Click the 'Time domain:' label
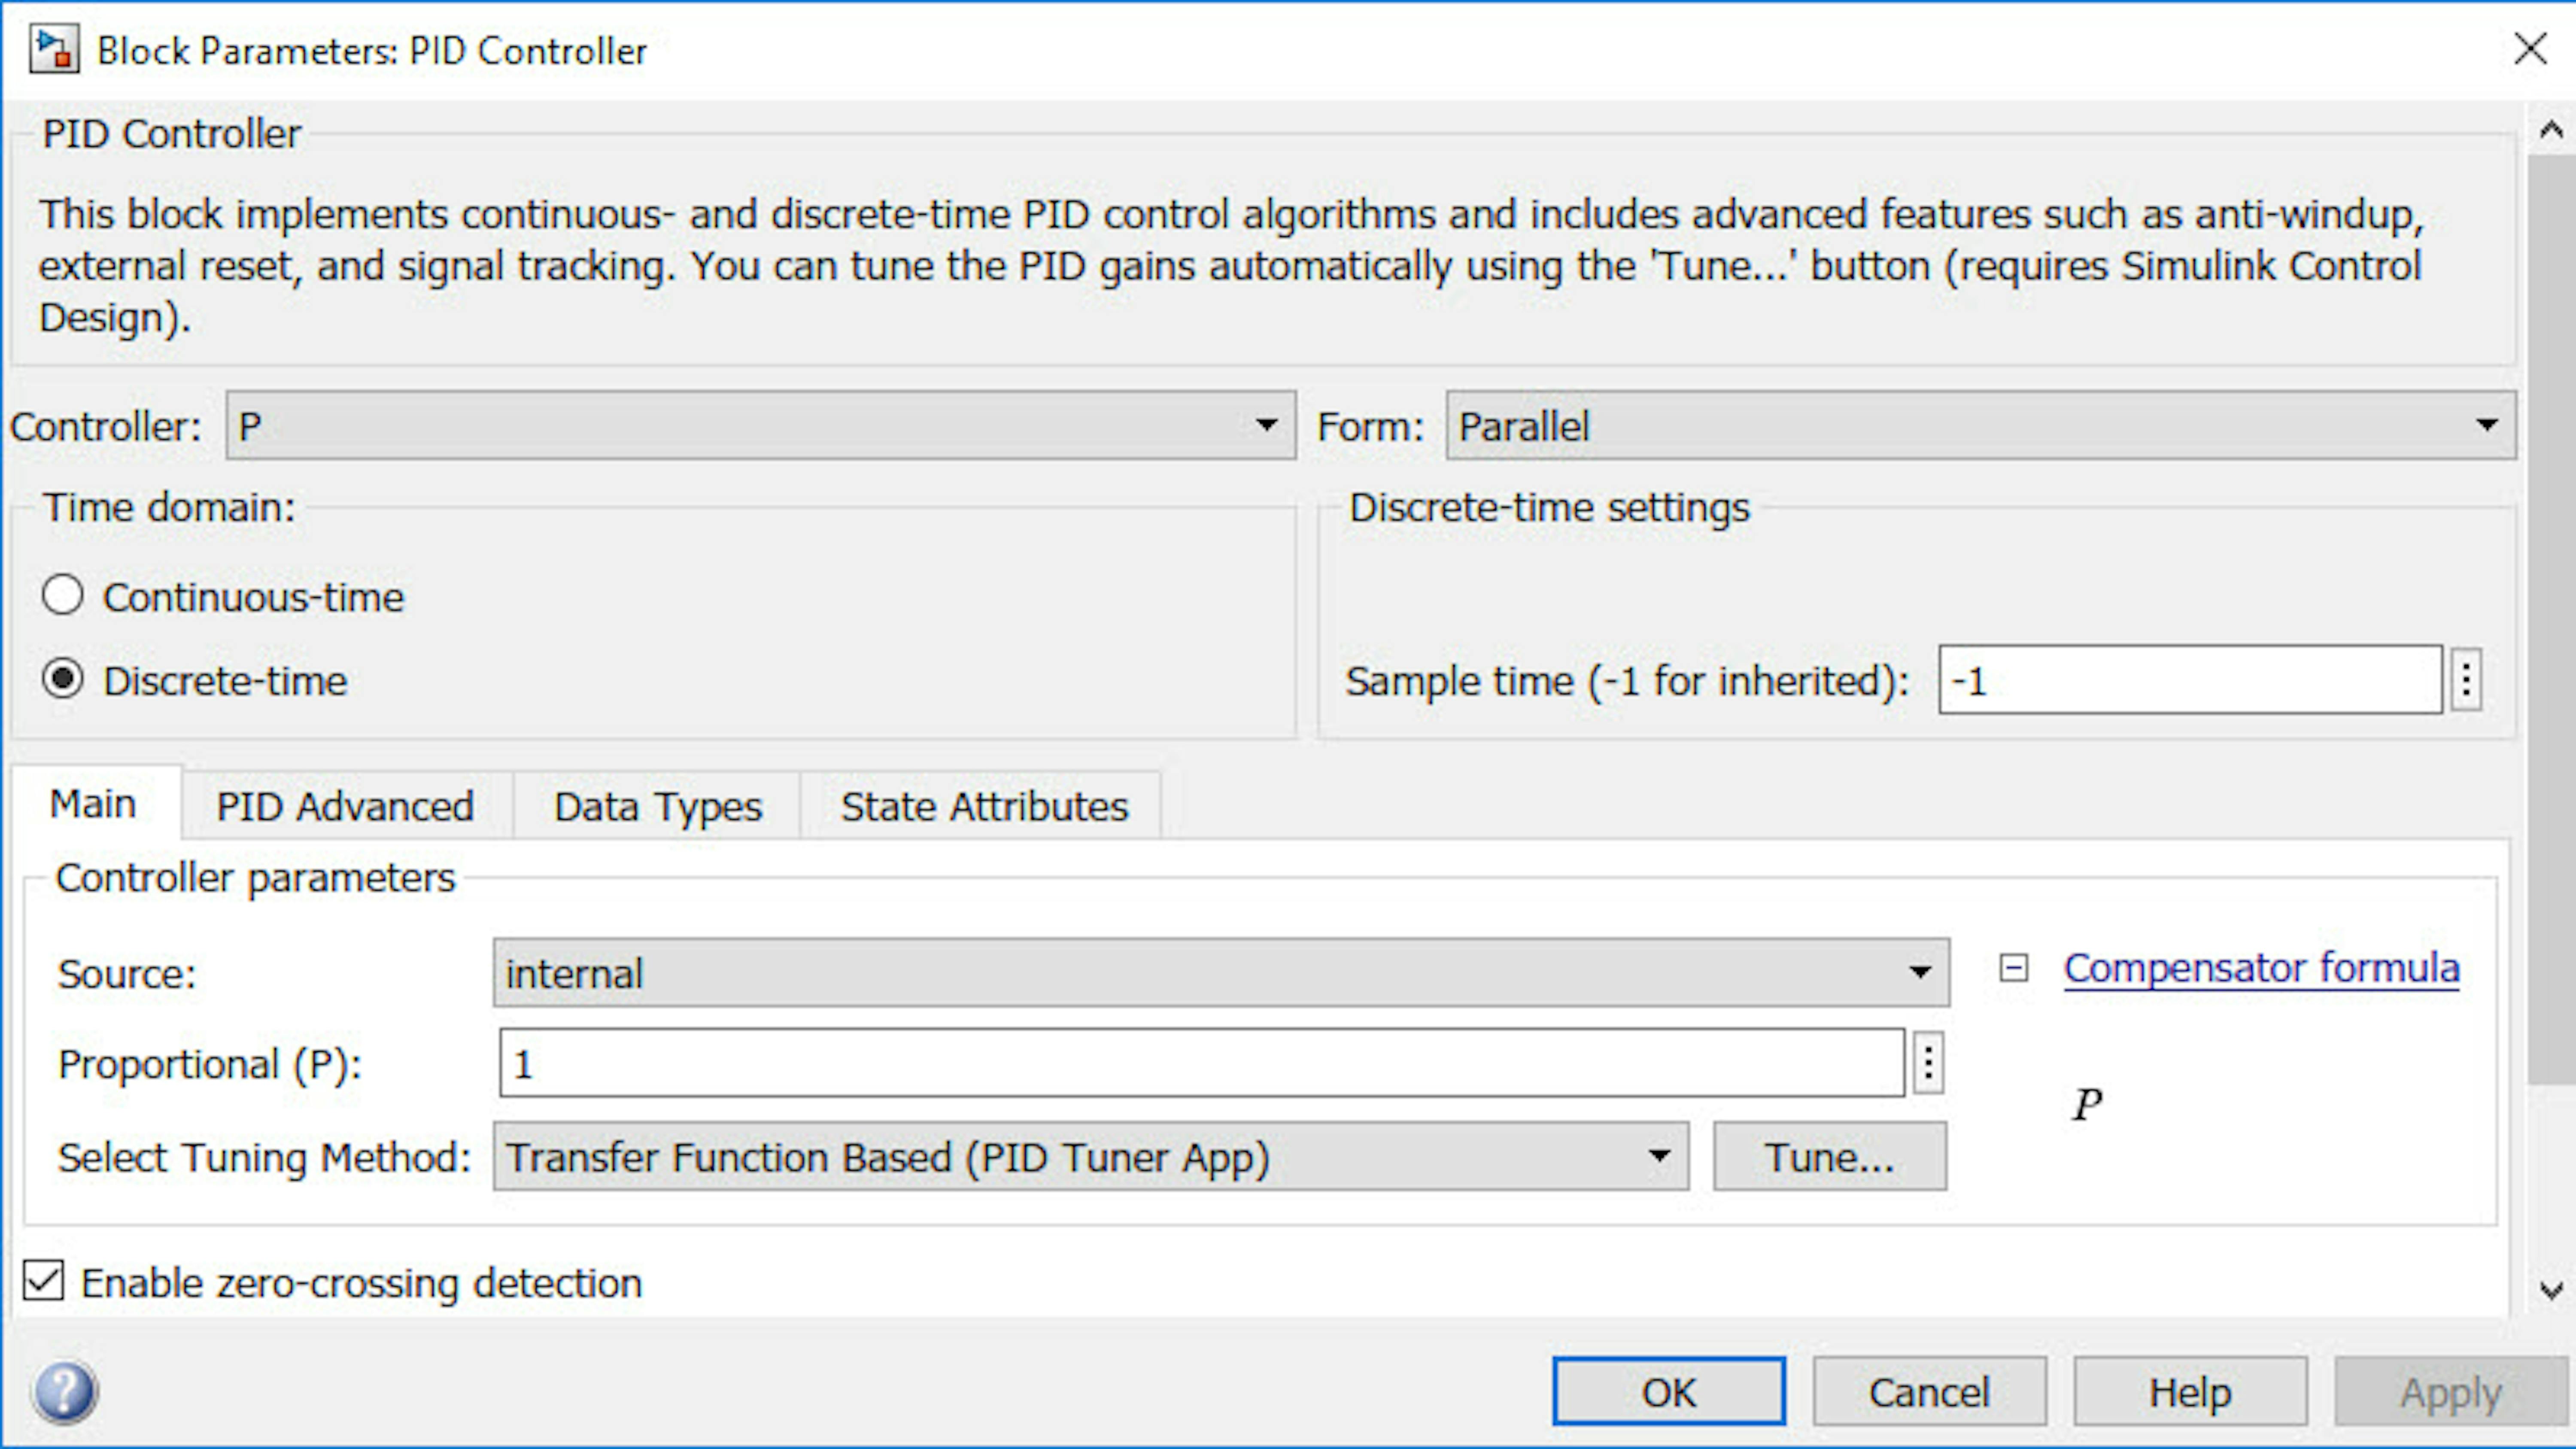Image resolution: width=2576 pixels, height=1449 pixels. point(170,507)
